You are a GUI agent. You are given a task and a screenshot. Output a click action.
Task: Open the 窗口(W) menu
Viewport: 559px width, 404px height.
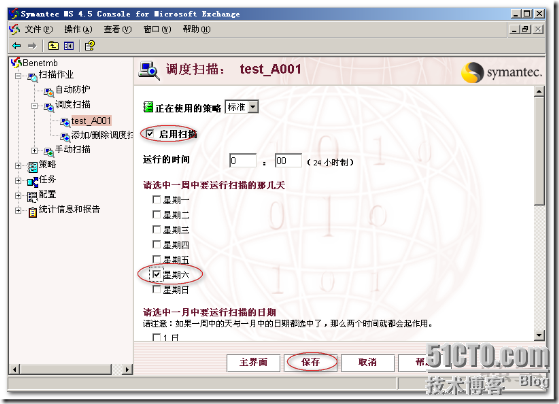click(157, 29)
